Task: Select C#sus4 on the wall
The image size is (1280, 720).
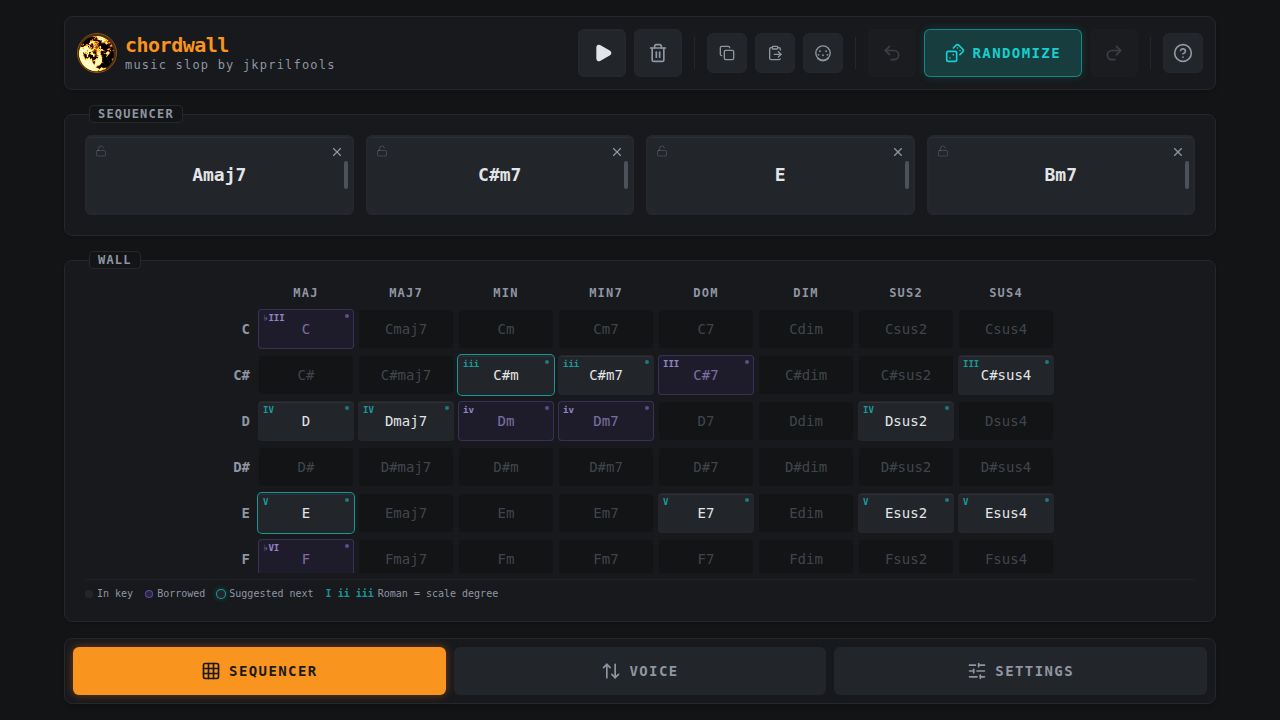Action: (x=1006, y=375)
